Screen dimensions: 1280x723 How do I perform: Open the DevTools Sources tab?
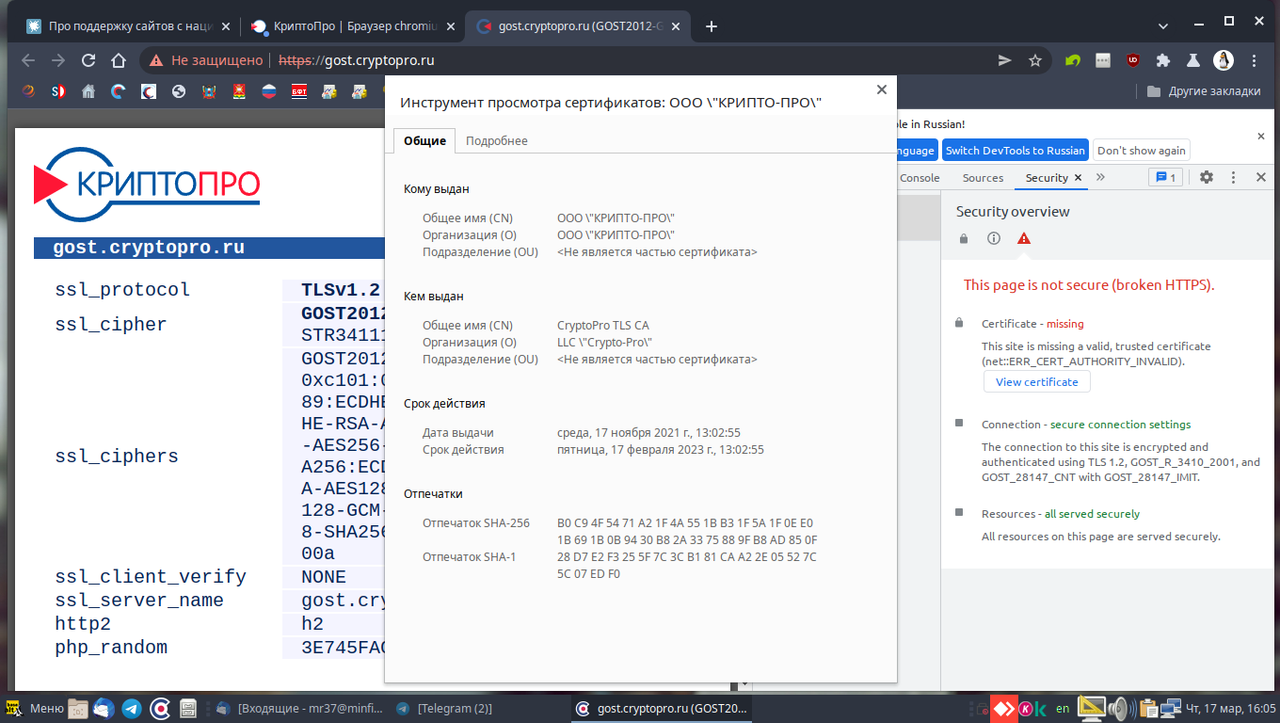click(x=983, y=177)
